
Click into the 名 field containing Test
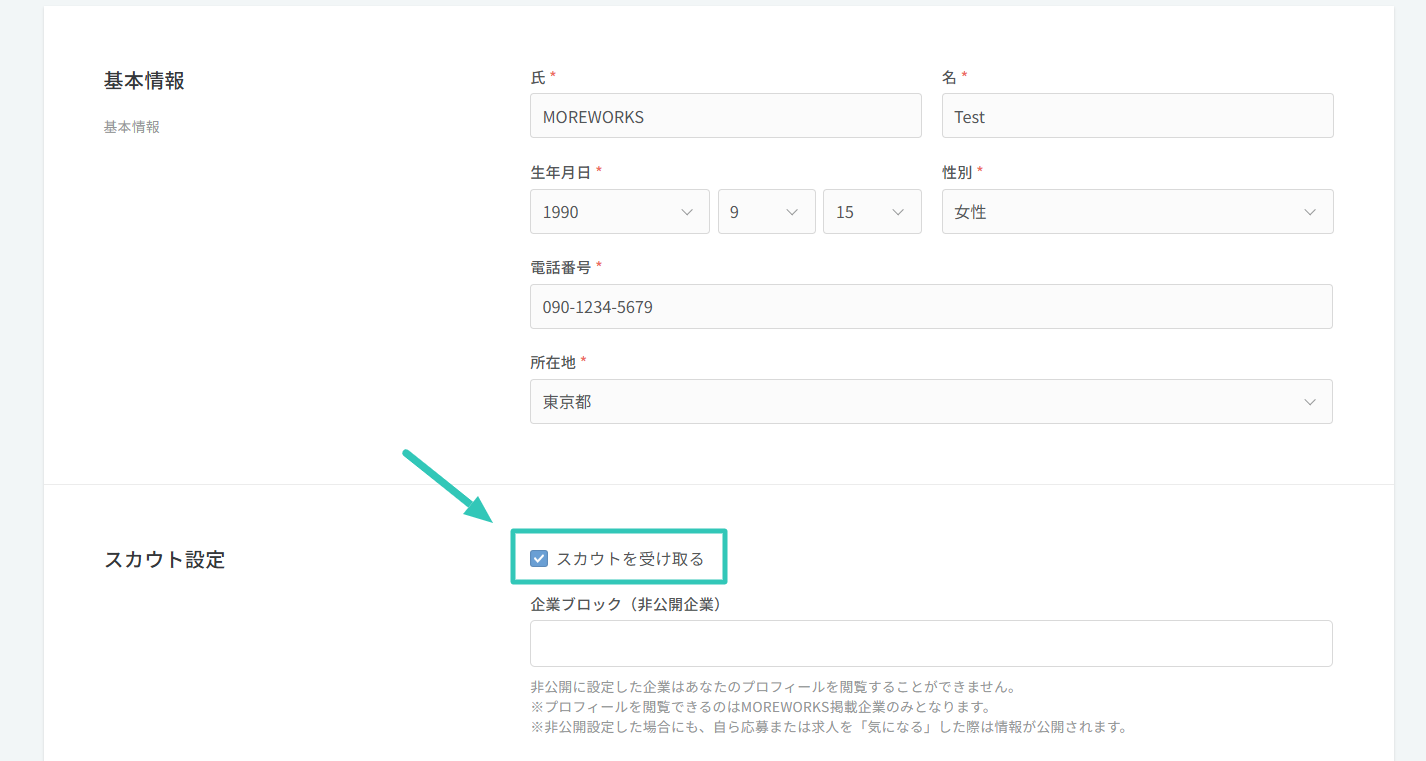click(1137, 116)
